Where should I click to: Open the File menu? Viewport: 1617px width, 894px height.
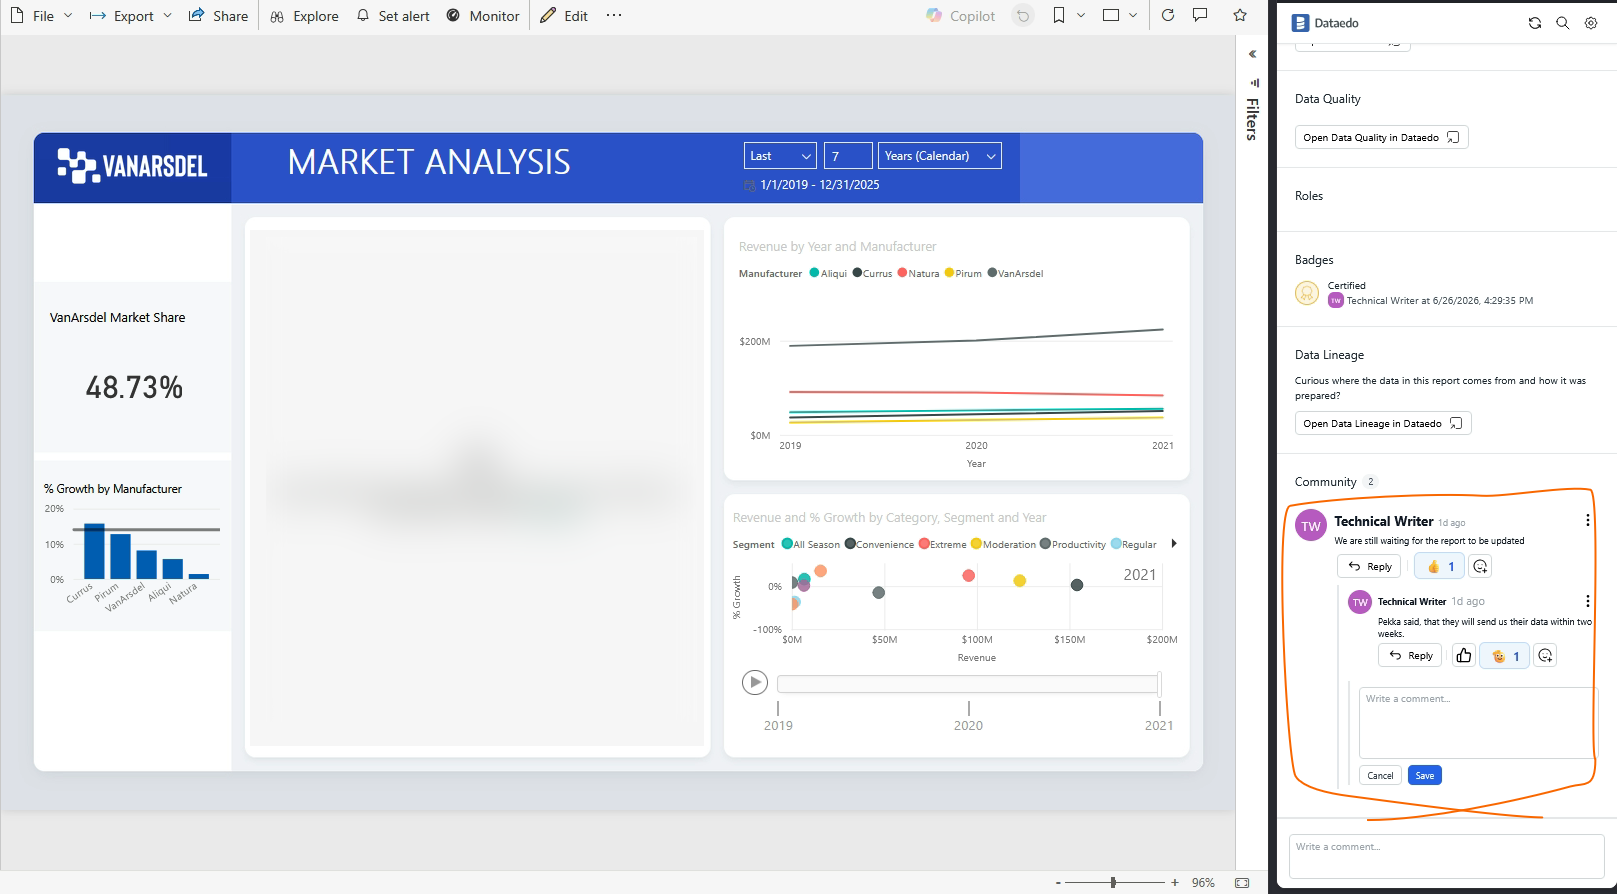[41, 16]
